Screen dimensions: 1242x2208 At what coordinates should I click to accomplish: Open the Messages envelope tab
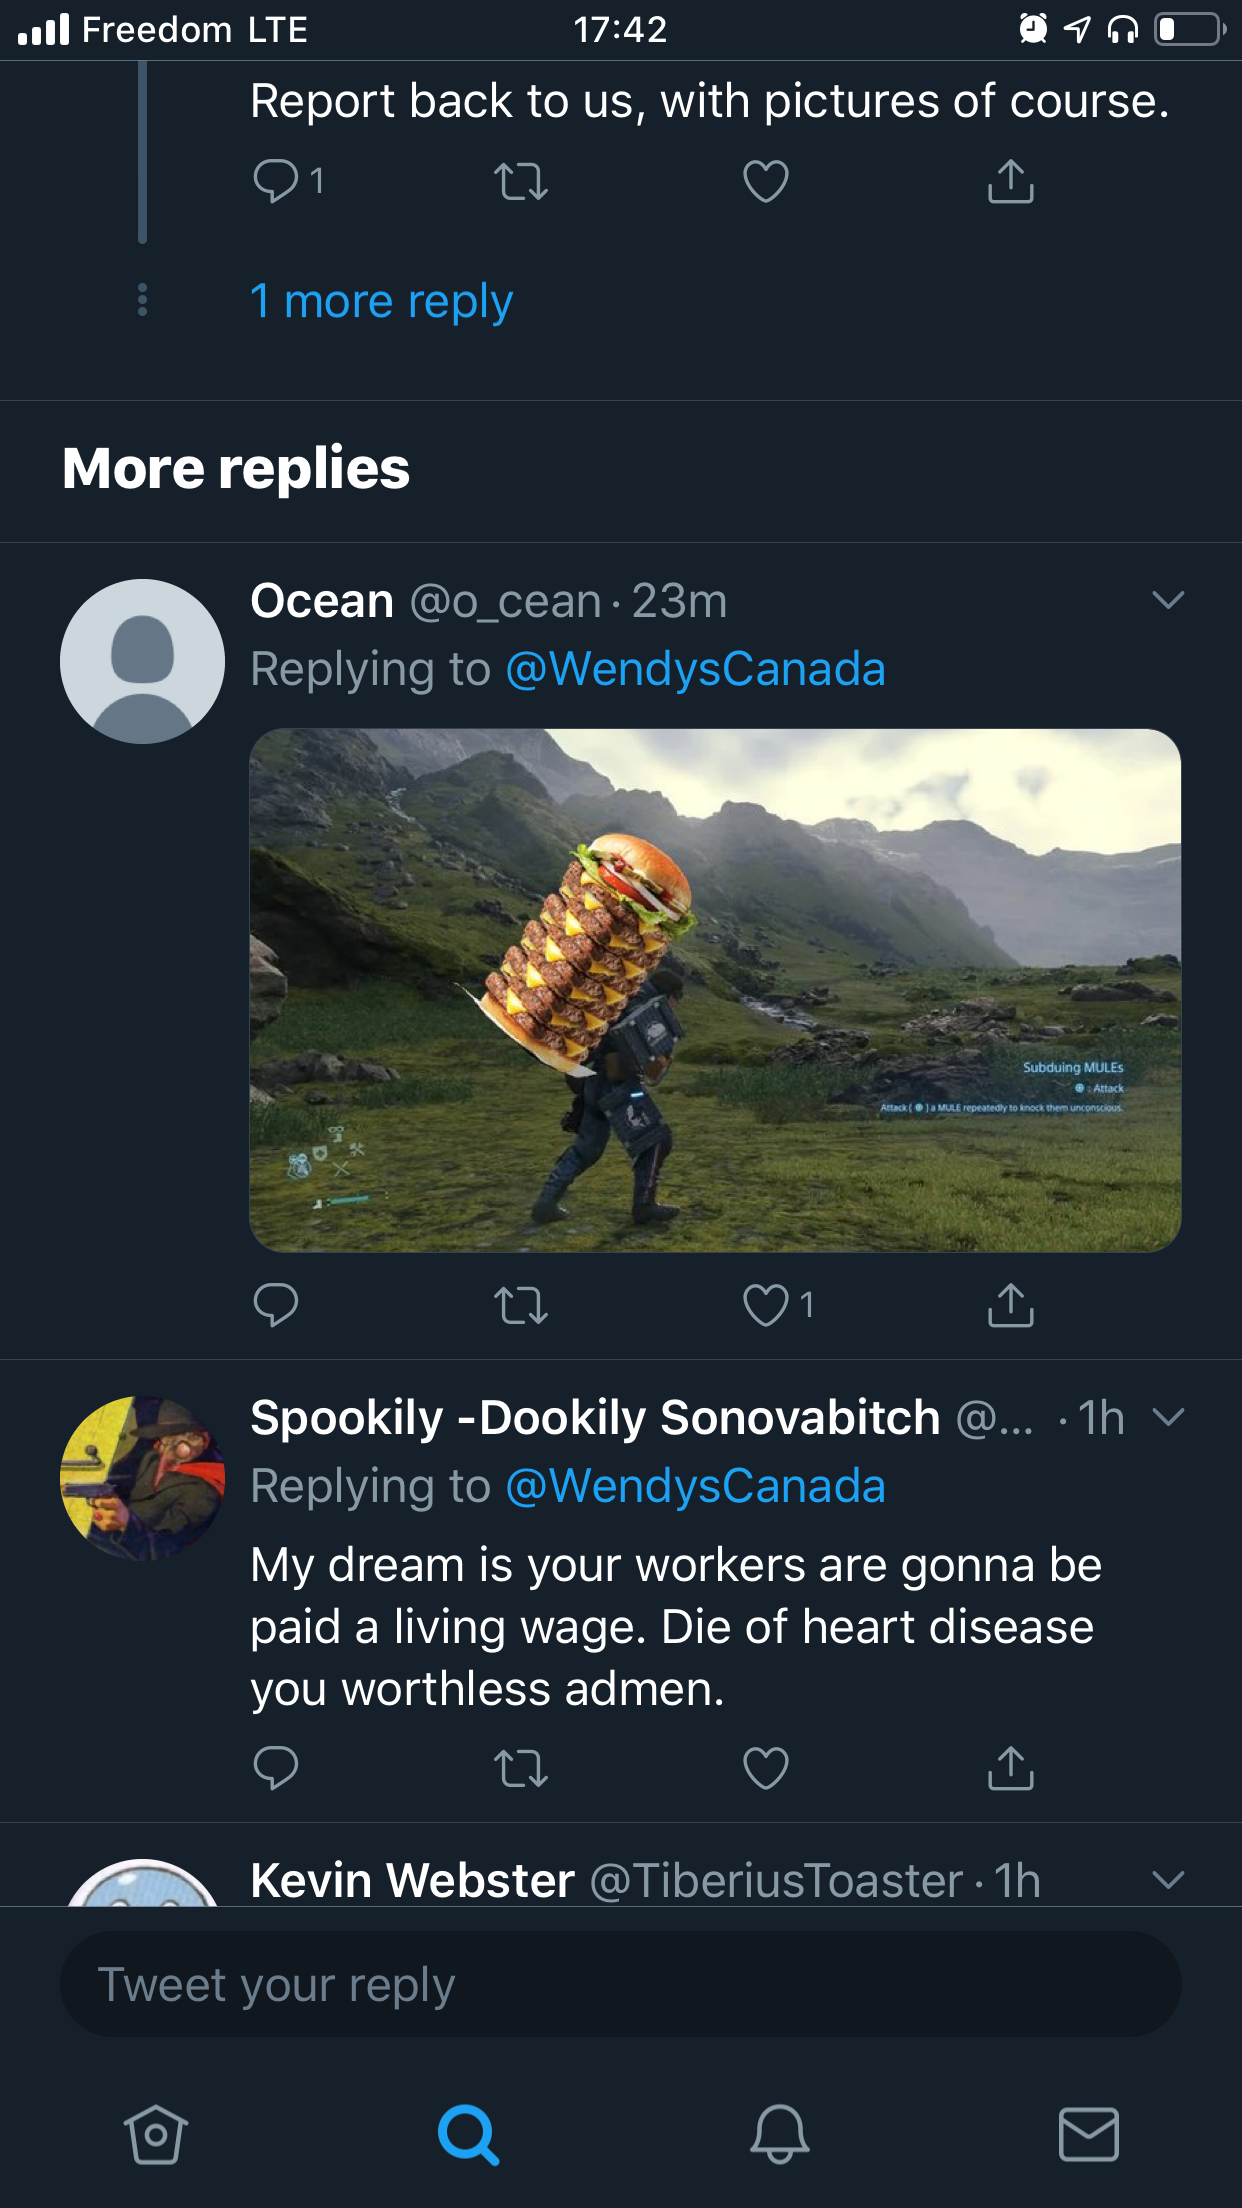click(x=1088, y=2135)
